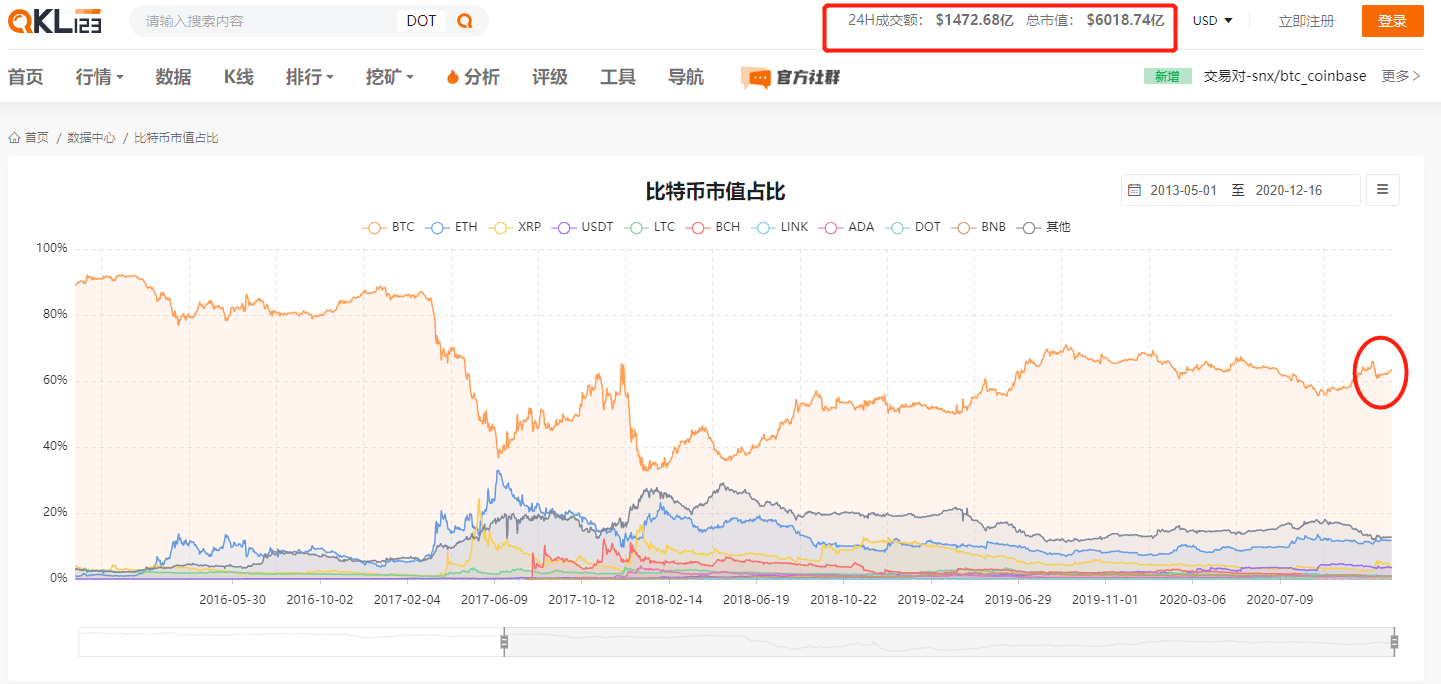Toggle 其他 series in chart legend
This screenshot has width=1441, height=684.
click(x=1043, y=227)
